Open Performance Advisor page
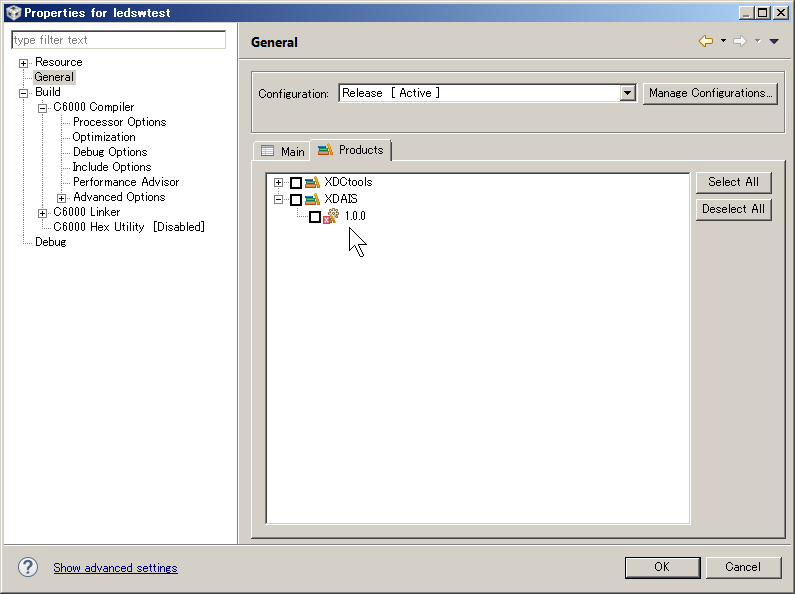795x594 pixels. point(126,182)
